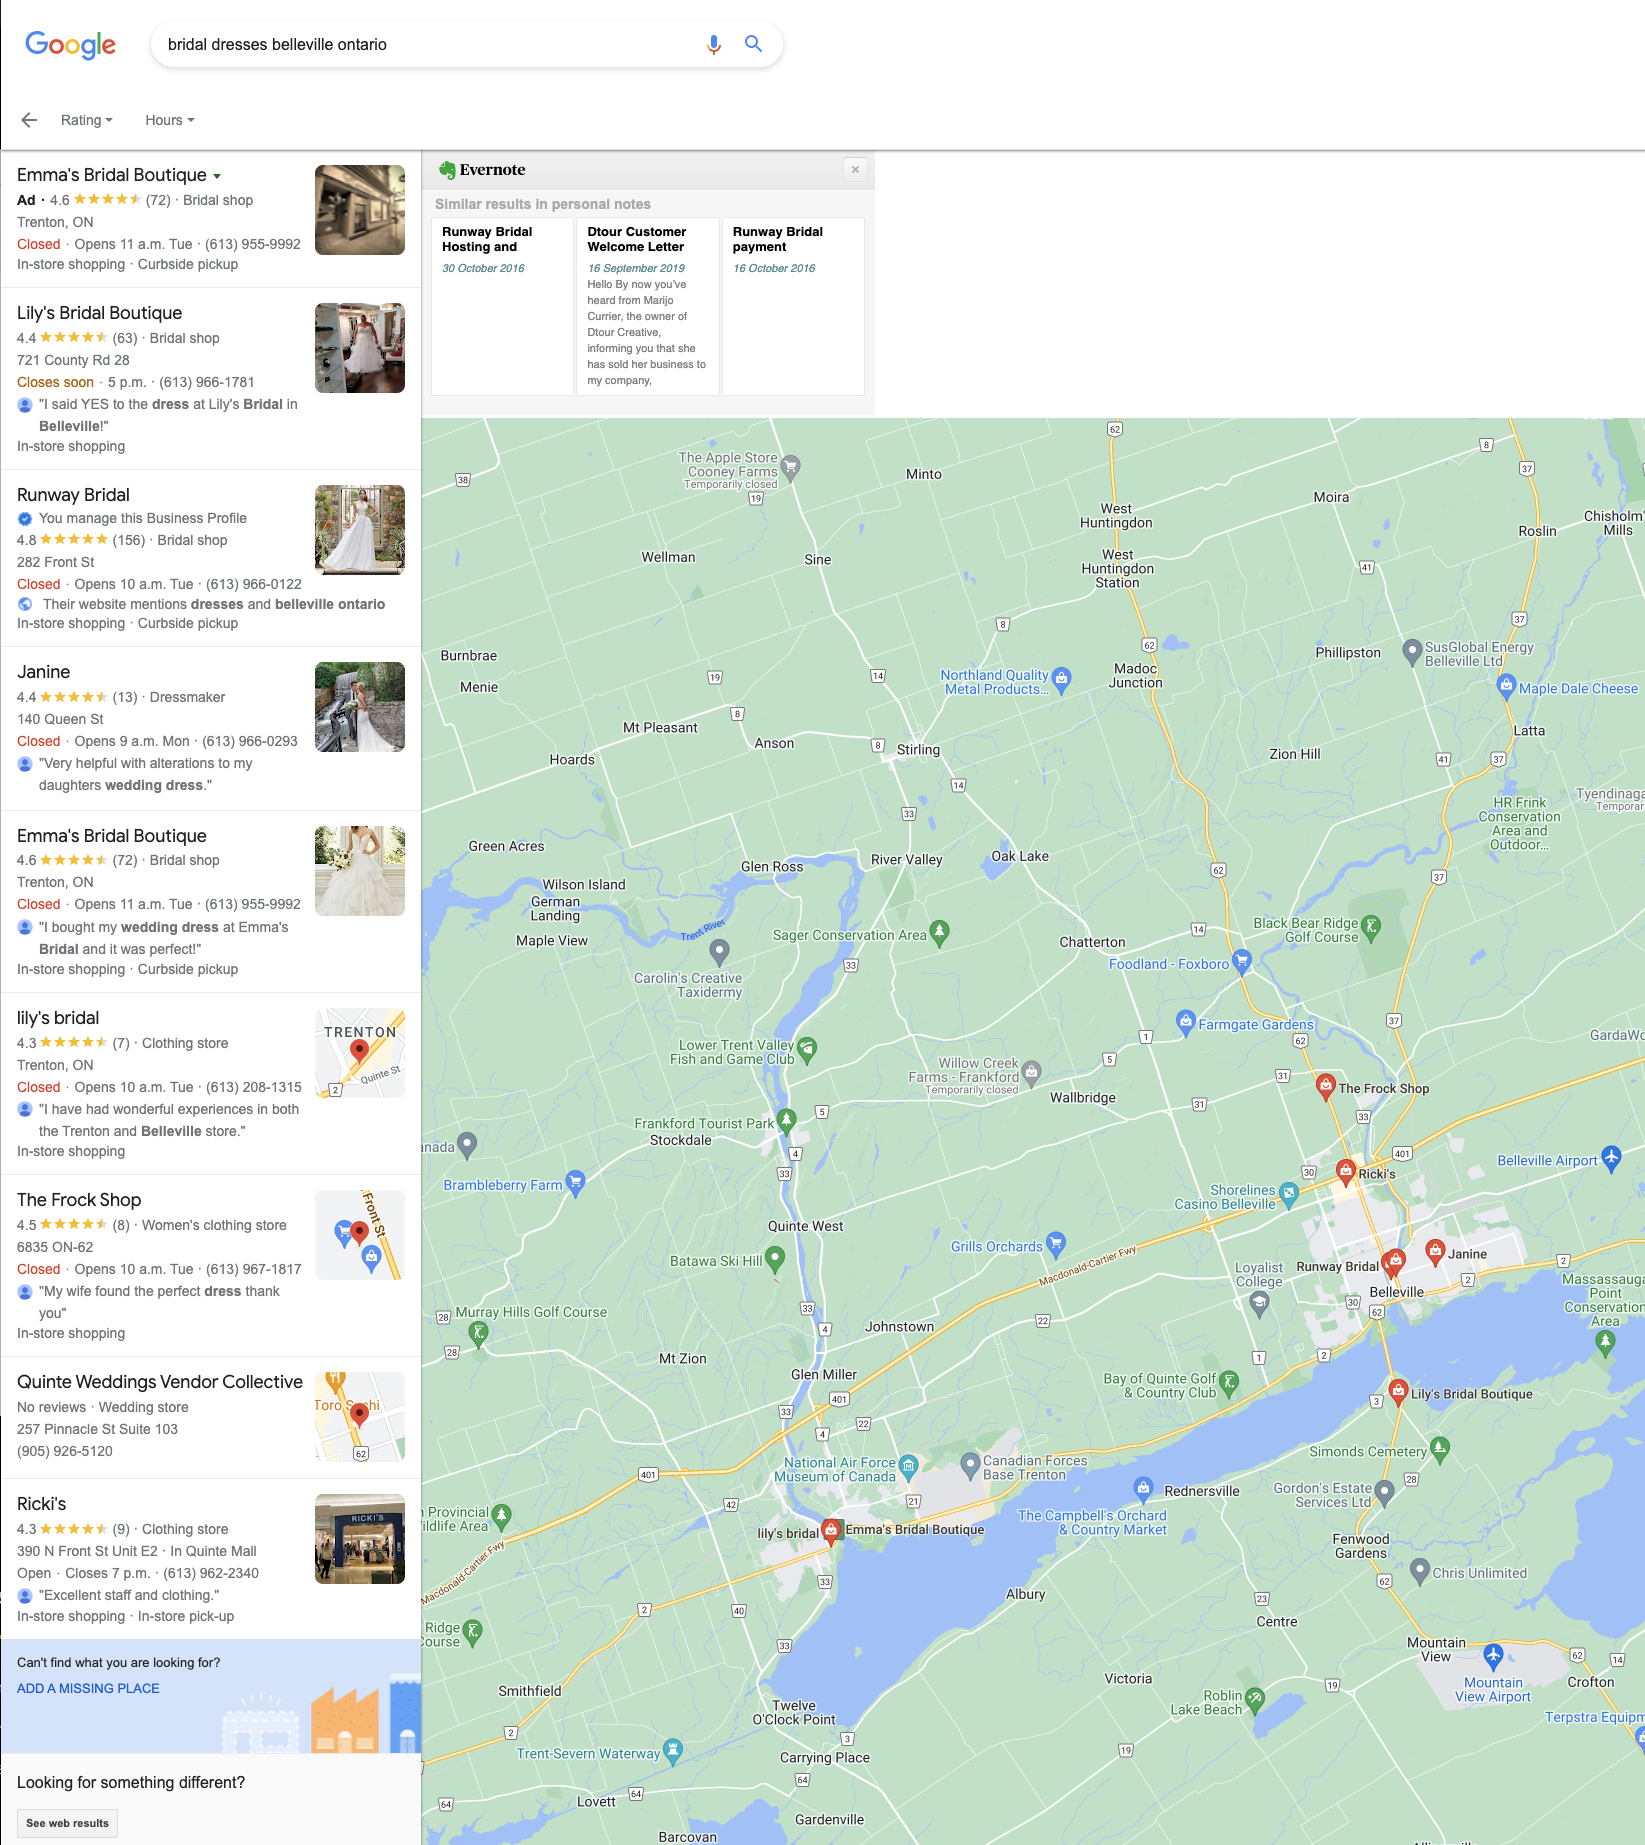Click the SusGlobal Energy Belleville pin
The height and width of the screenshot is (1845, 1645).
point(1411,652)
